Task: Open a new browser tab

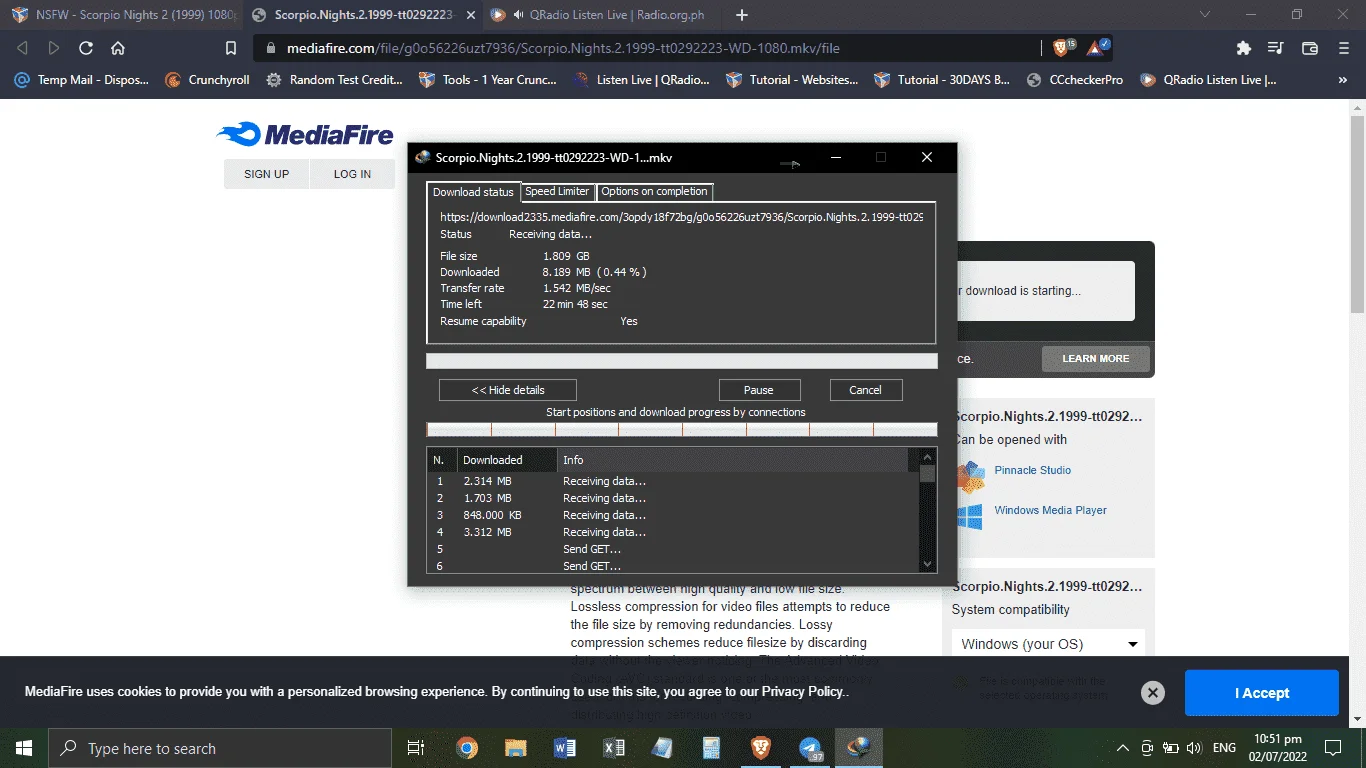Action: coord(741,15)
